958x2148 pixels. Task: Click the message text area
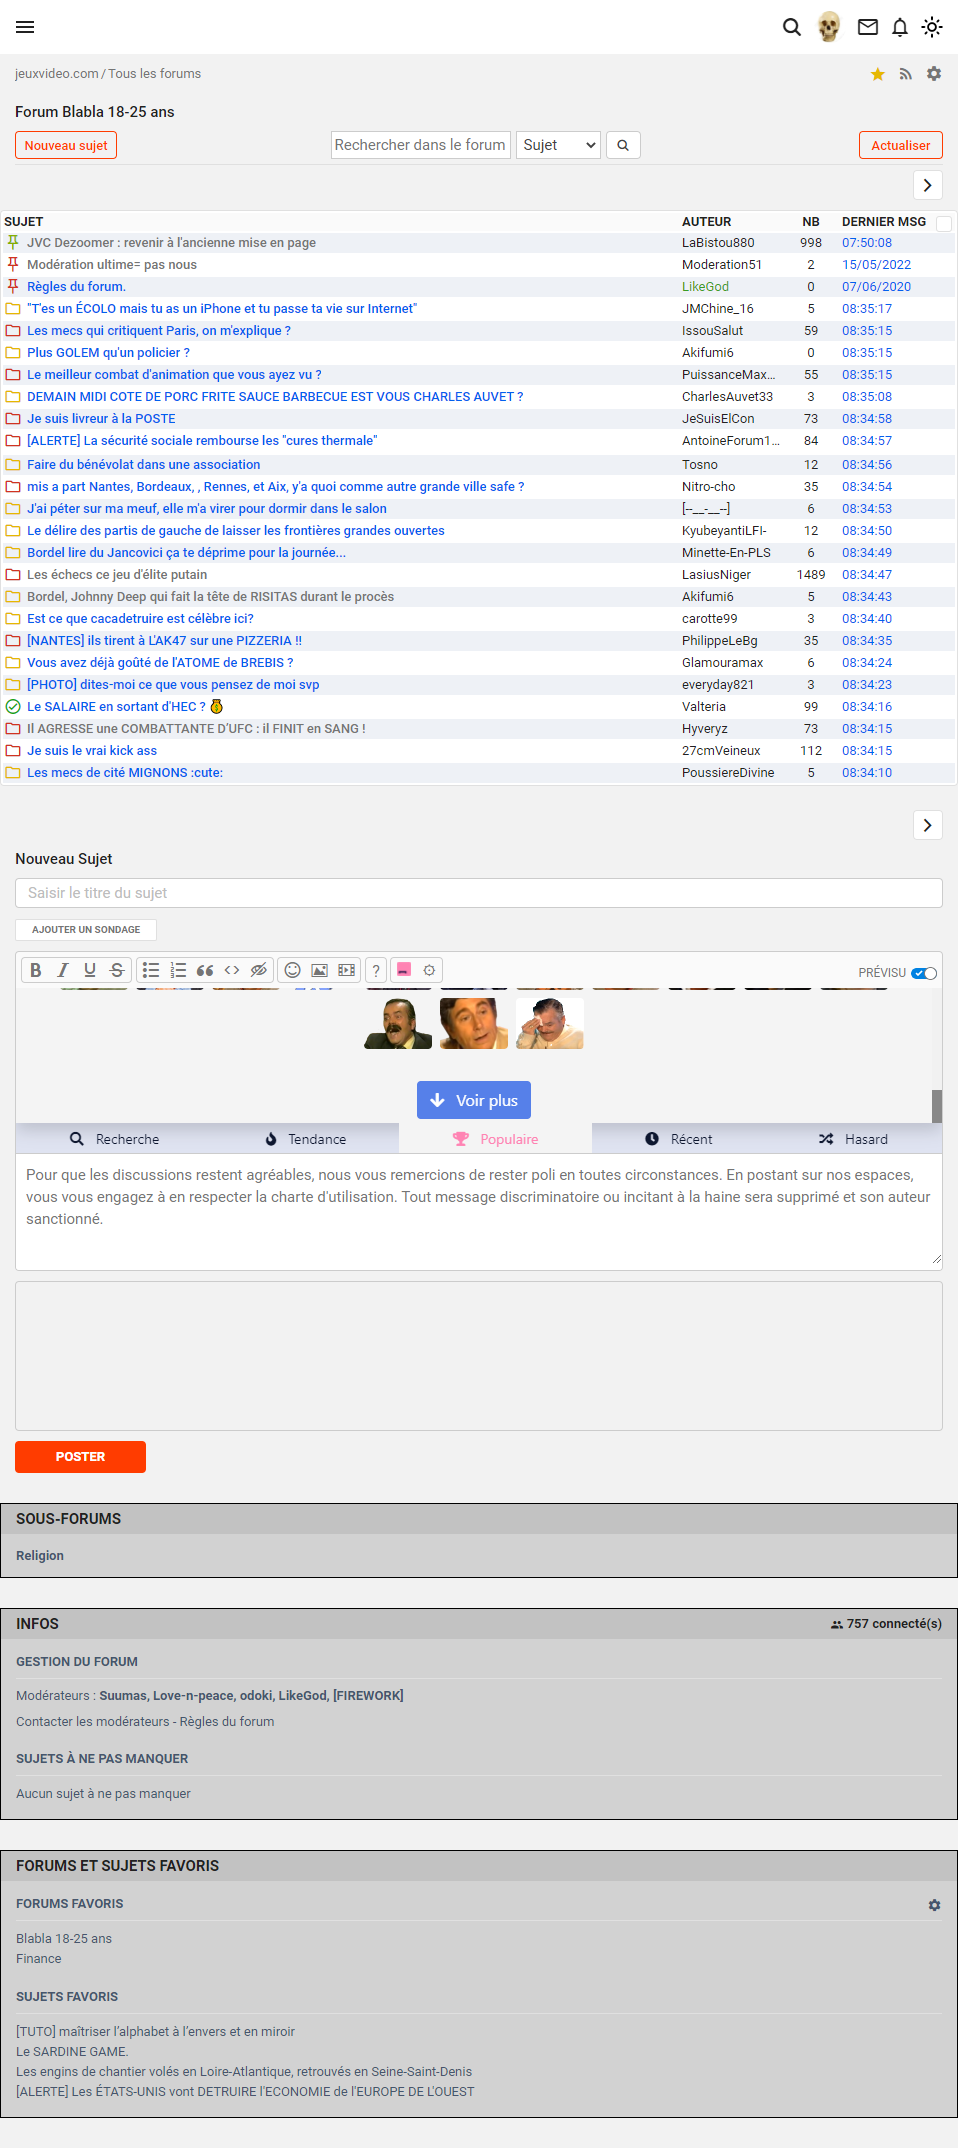point(479,1212)
